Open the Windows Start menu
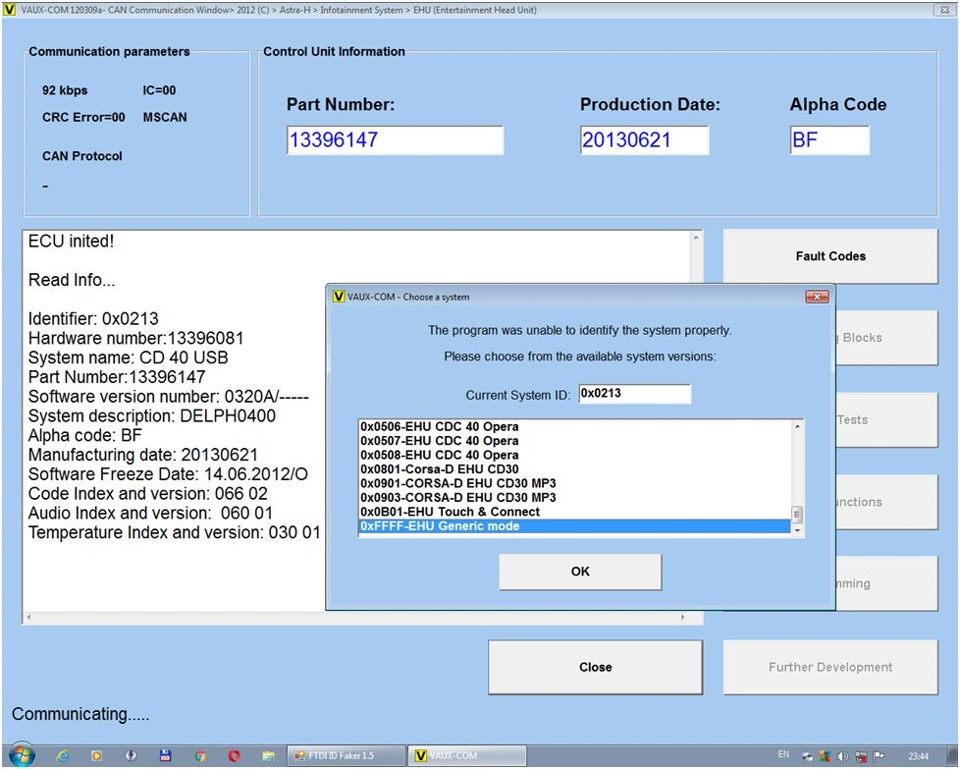Viewport: 960px width, 769px height. point(23,756)
